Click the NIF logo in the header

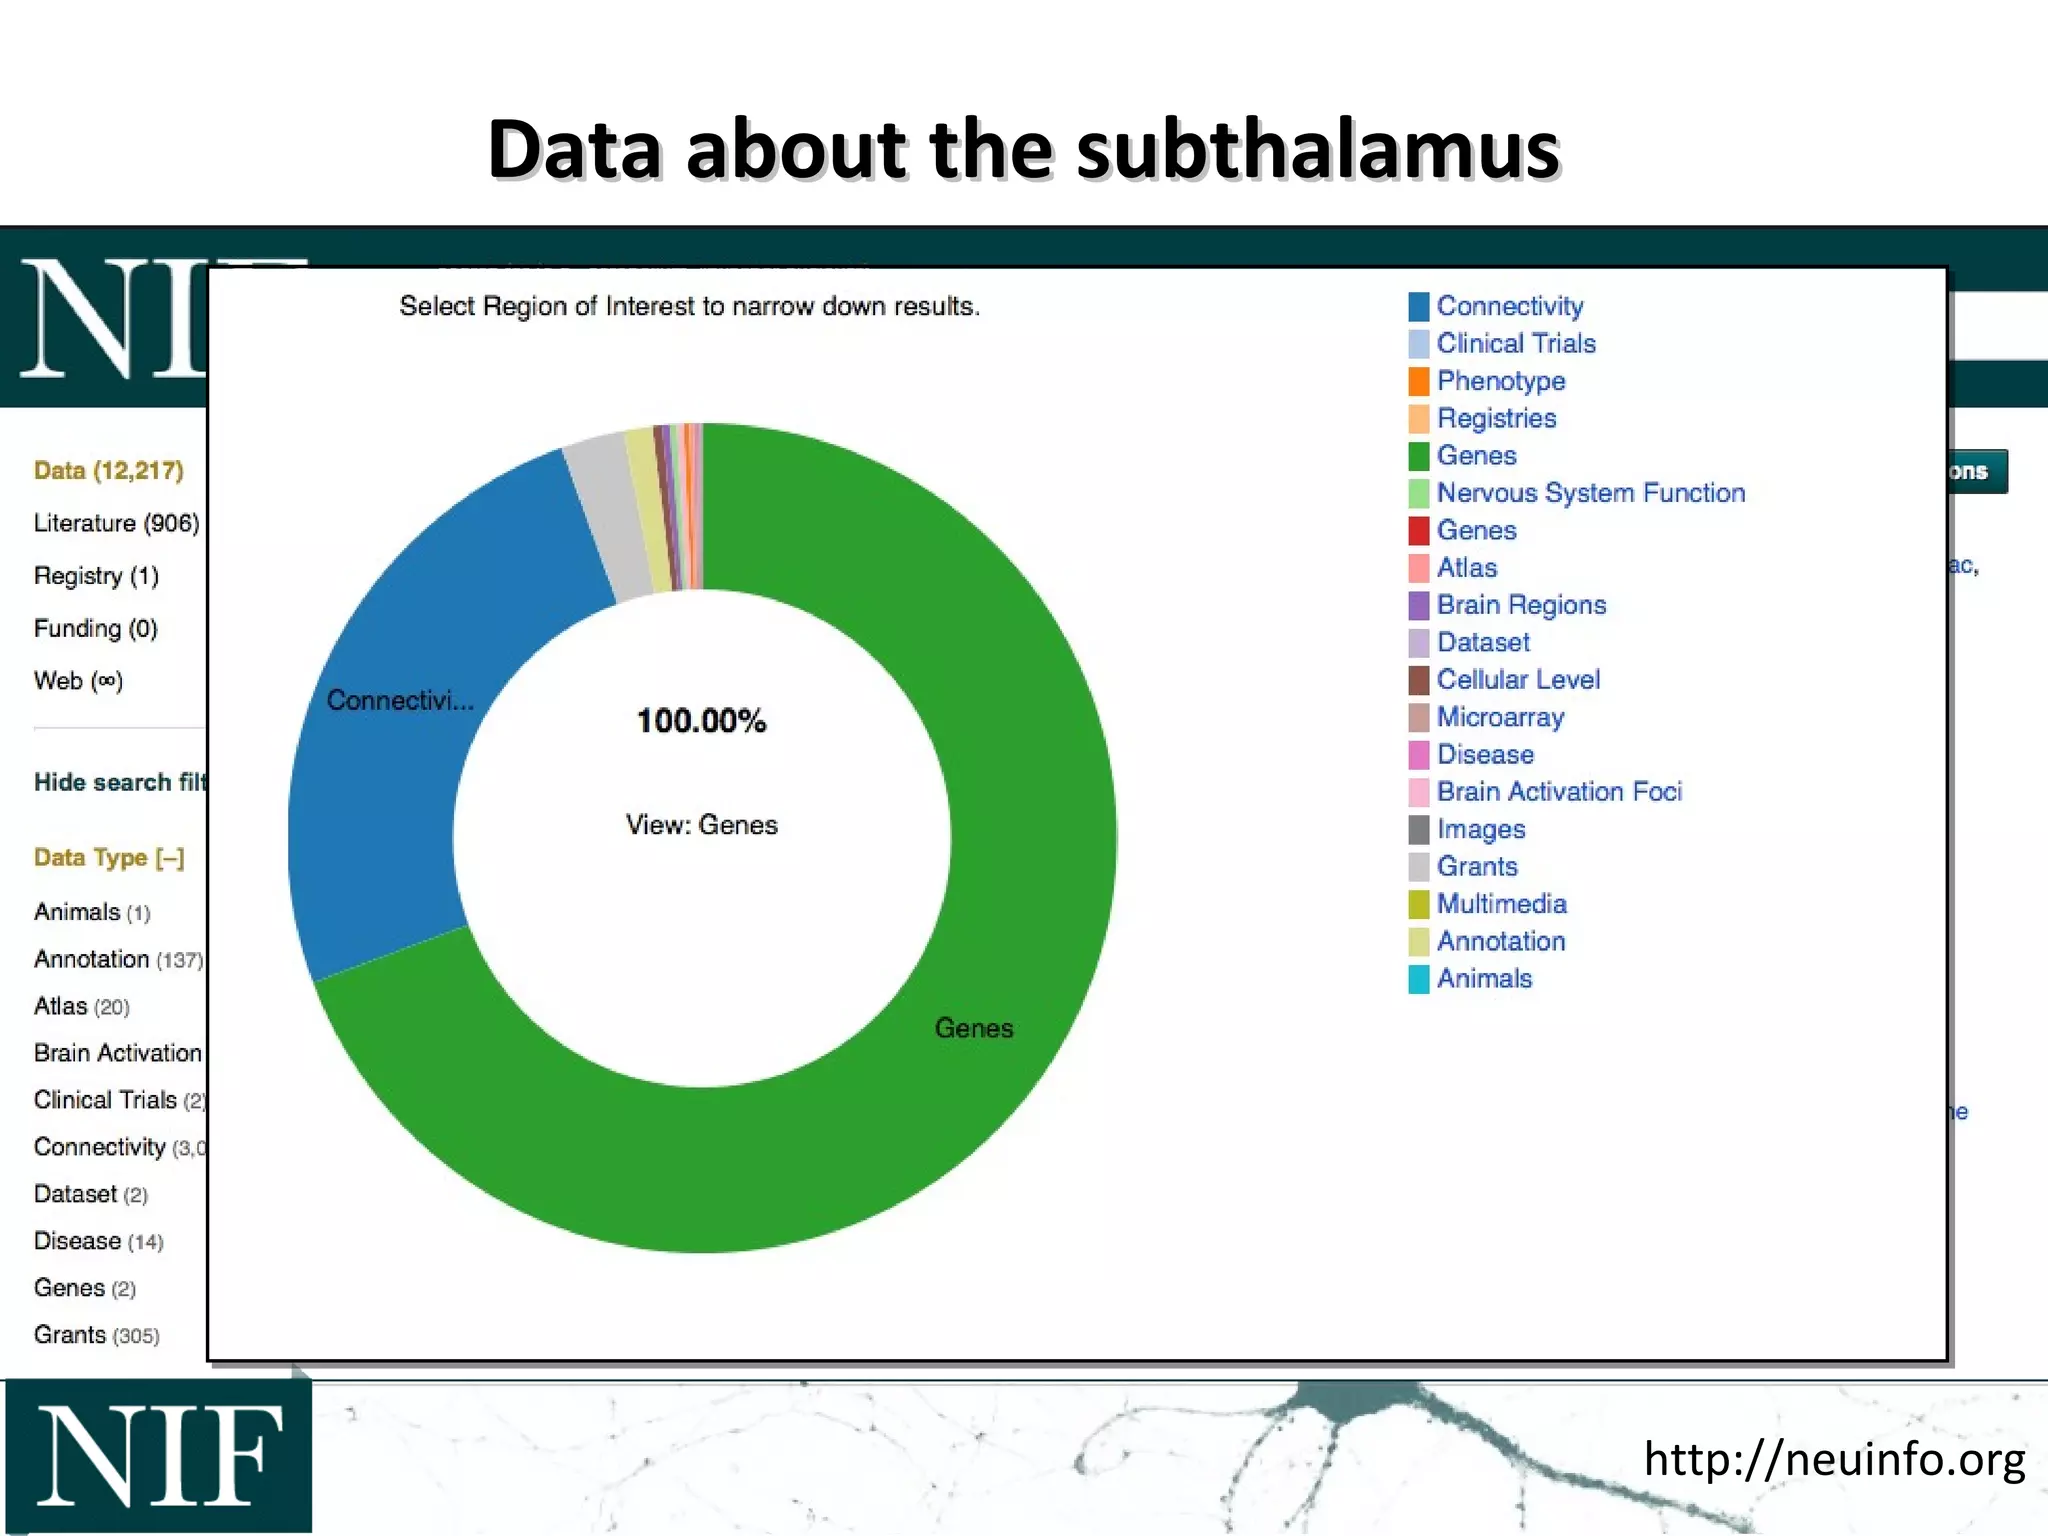(114, 320)
